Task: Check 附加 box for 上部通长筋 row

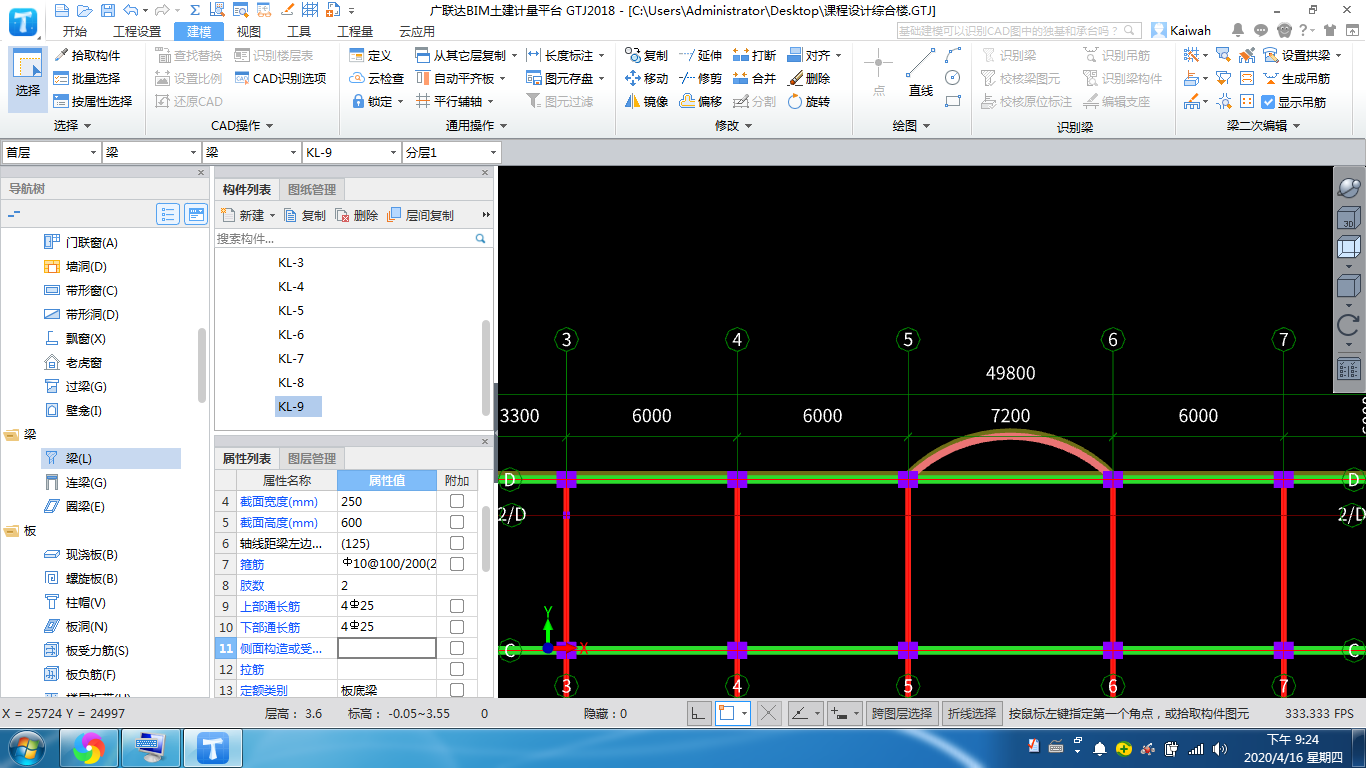Action: click(457, 606)
